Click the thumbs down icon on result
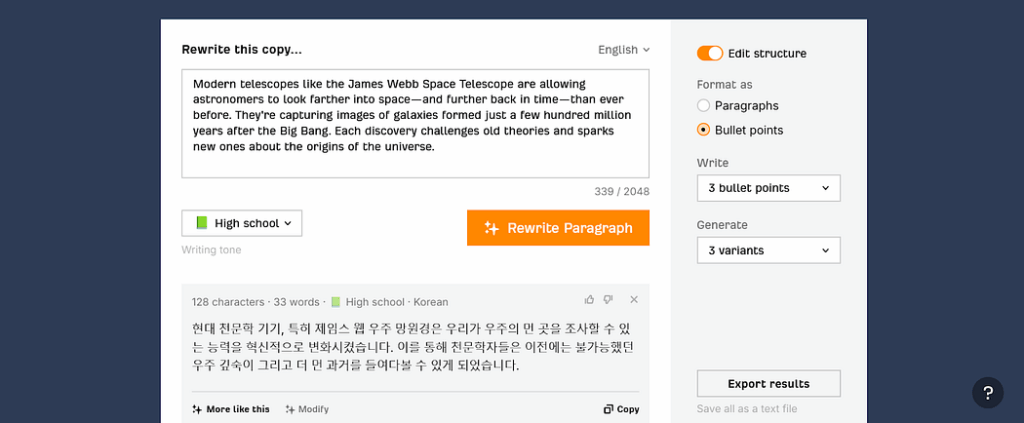Image resolution: width=1024 pixels, height=423 pixels. (x=608, y=300)
